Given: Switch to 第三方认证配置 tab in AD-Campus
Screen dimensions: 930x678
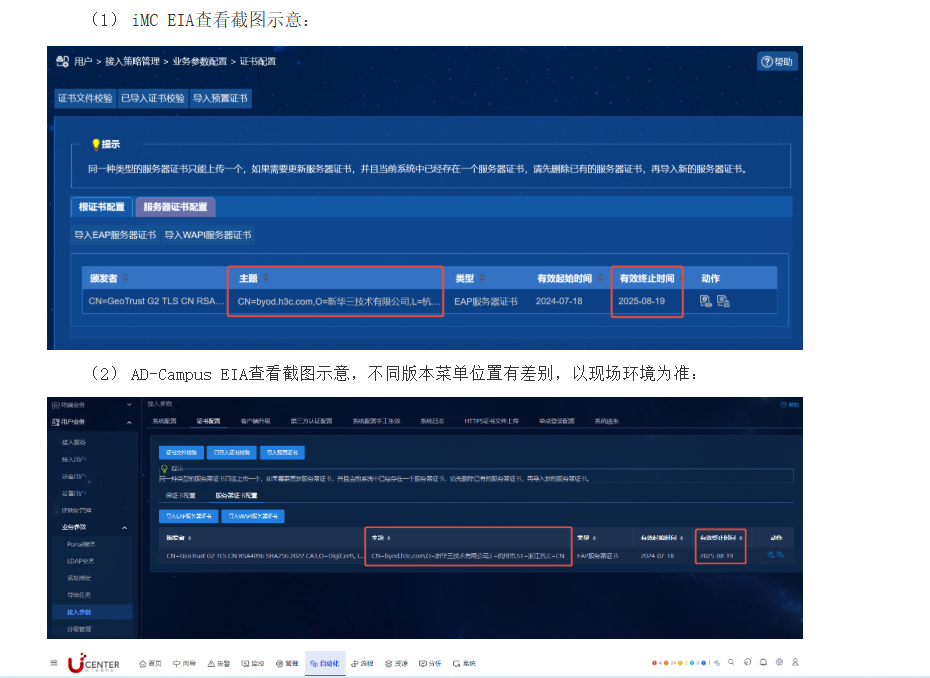Looking at the screenshot, I should (x=311, y=421).
